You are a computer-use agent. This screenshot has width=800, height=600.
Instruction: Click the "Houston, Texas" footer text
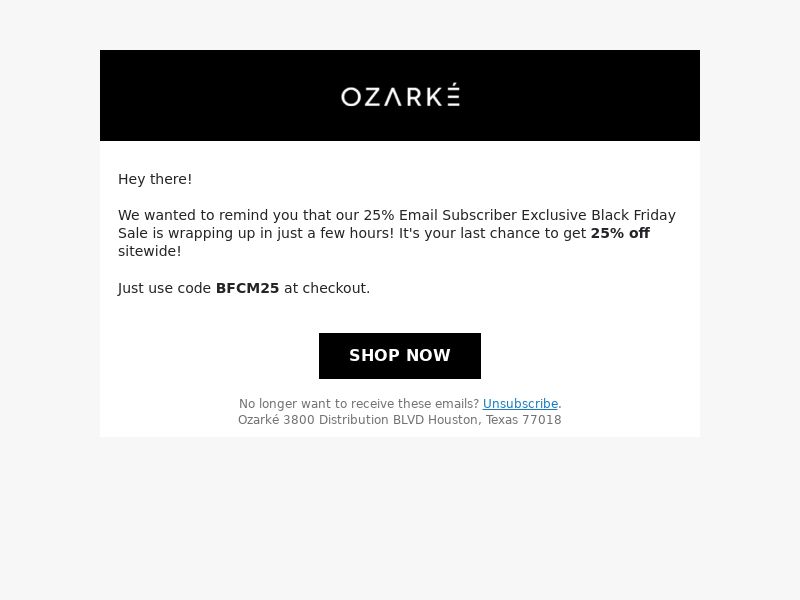[x=478, y=420]
